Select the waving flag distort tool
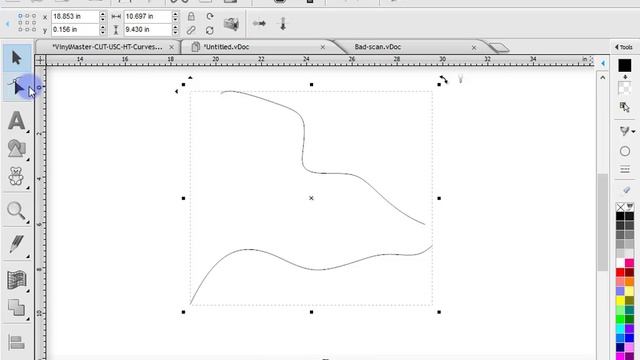 [x=17, y=280]
